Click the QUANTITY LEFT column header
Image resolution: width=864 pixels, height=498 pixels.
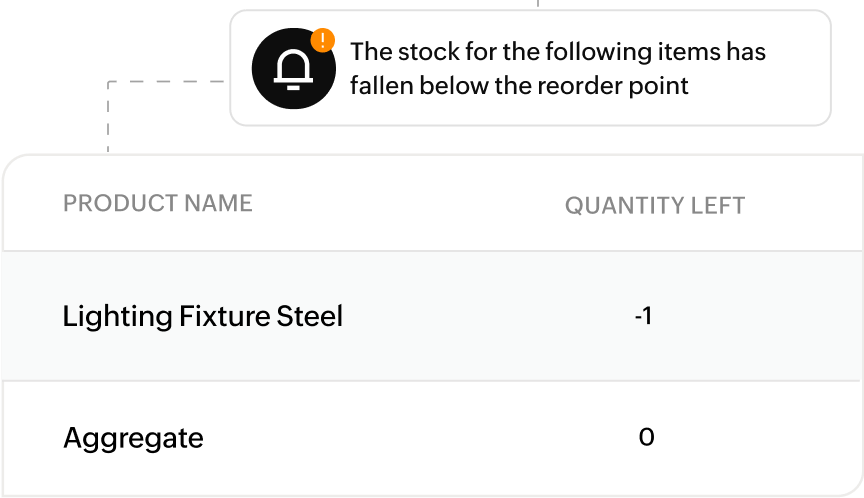coord(654,206)
